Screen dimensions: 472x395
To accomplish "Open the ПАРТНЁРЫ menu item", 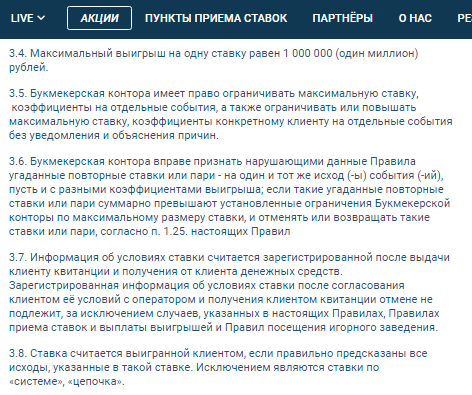I will [x=342, y=18].
